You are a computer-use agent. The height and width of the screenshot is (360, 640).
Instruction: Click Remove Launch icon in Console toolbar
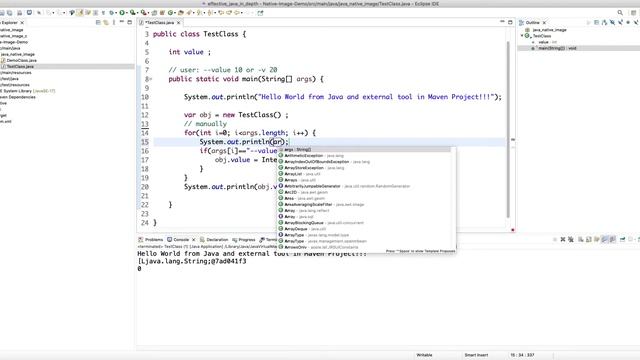(x=563, y=240)
